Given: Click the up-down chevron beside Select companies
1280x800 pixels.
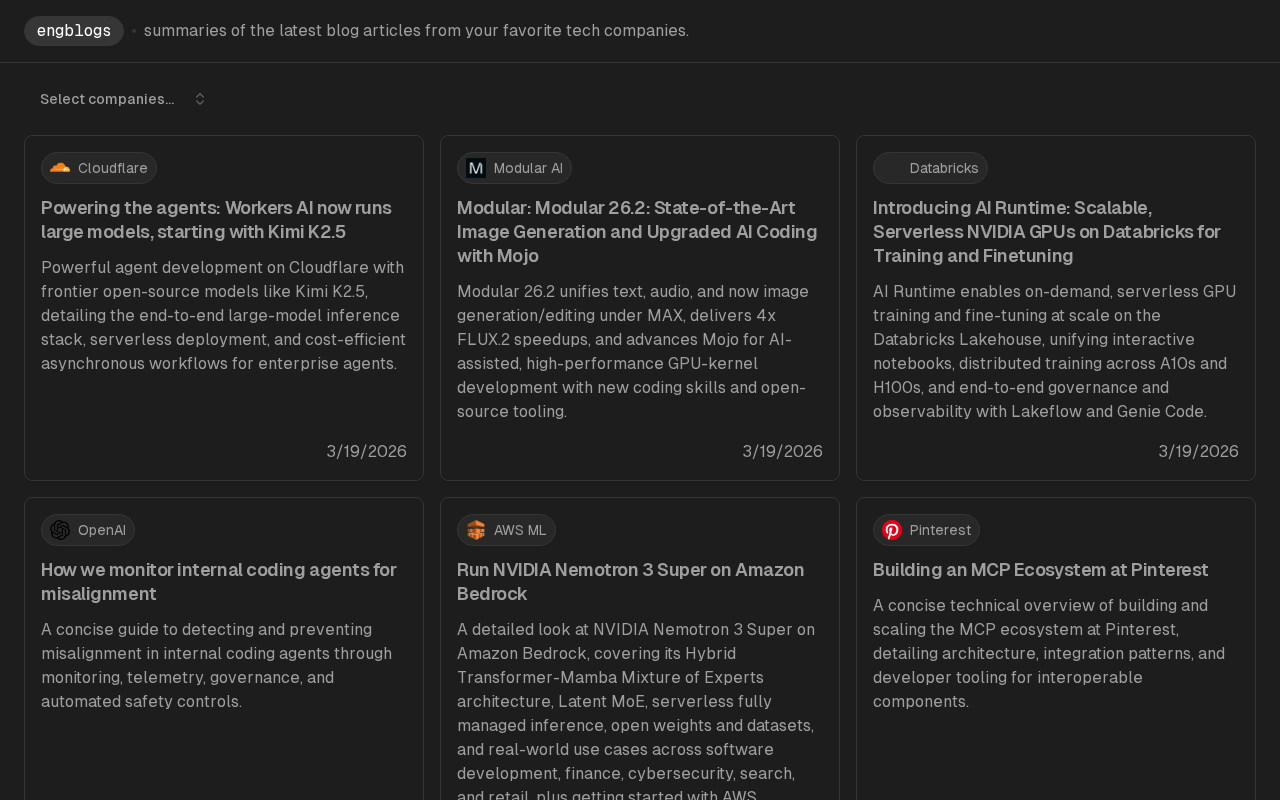Looking at the screenshot, I should (x=200, y=99).
